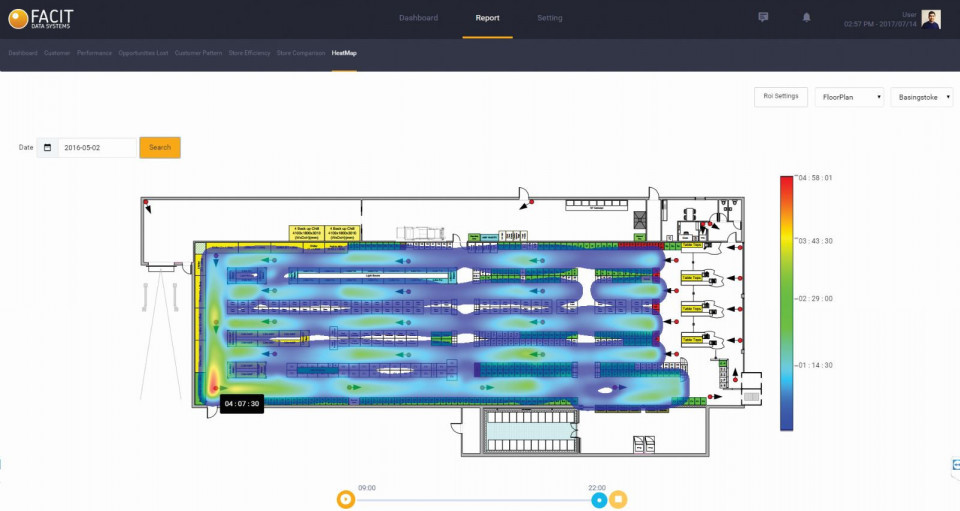This screenshot has width=960, height=511.
Task: Click the date input field
Action: point(97,147)
